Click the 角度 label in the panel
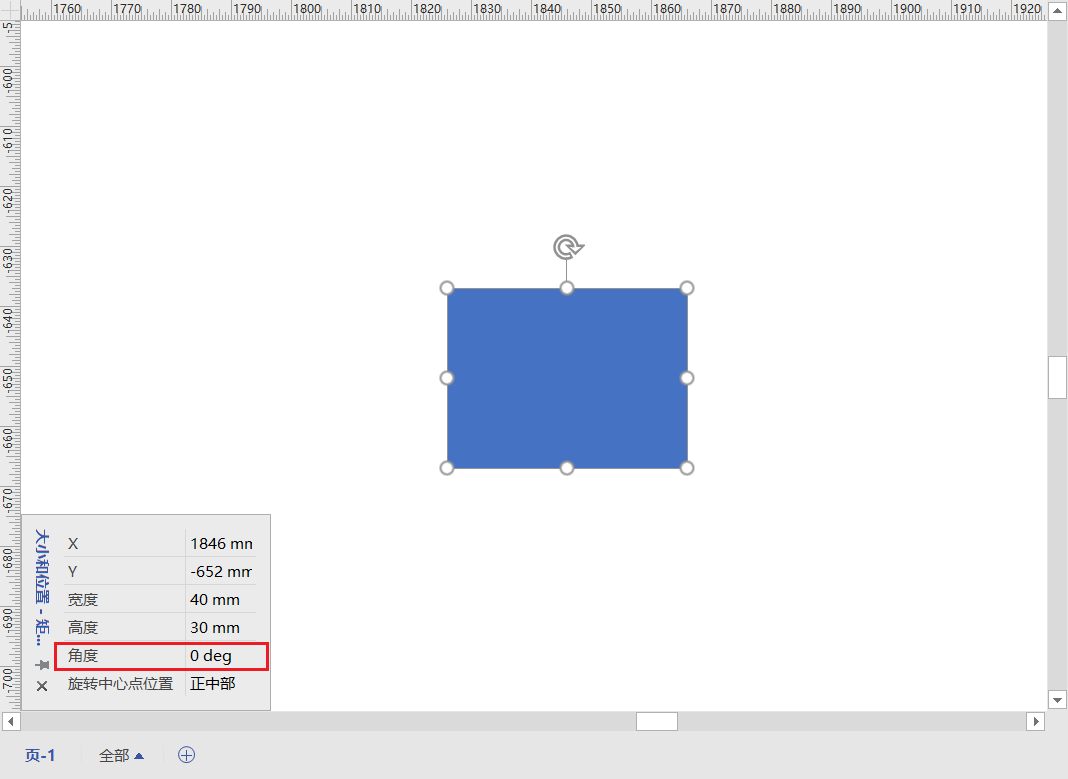 pos(83,656)
